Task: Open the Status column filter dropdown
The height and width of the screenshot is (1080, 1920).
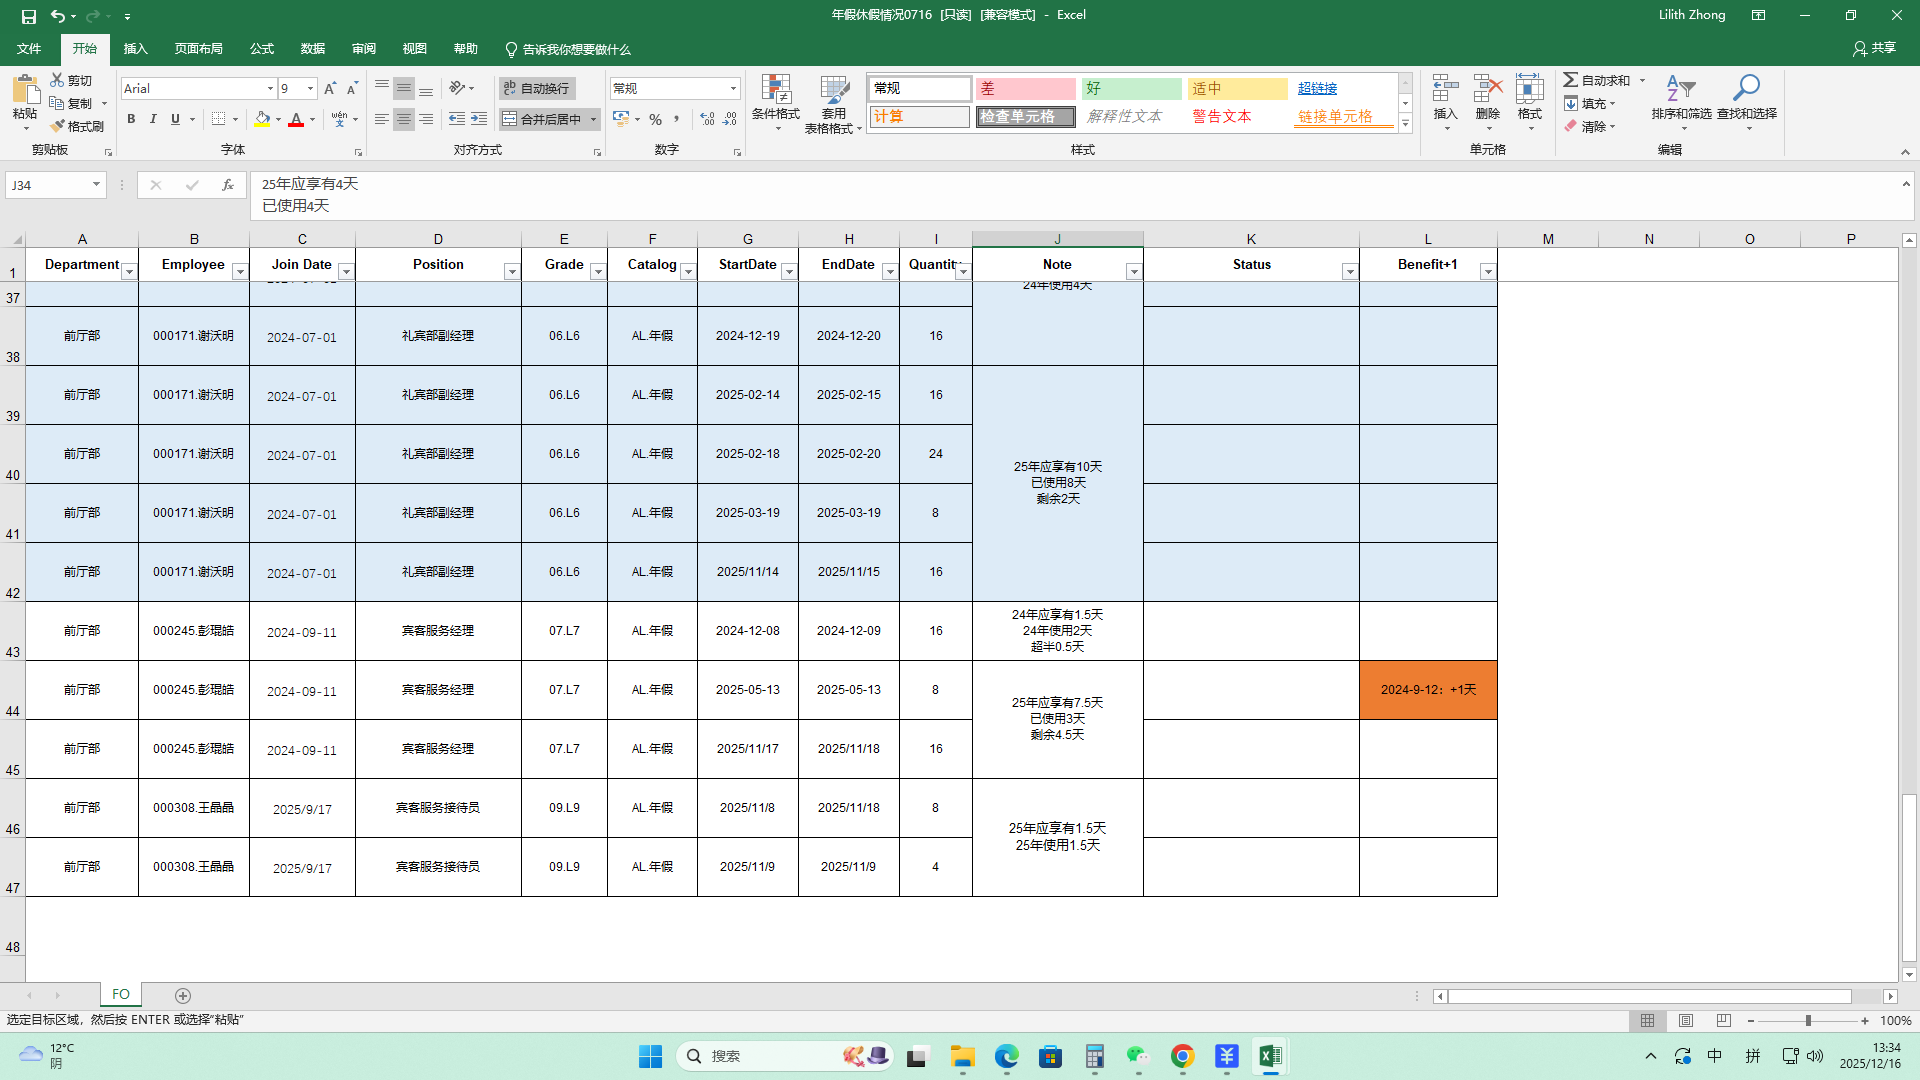Action: coord(1349,272)
